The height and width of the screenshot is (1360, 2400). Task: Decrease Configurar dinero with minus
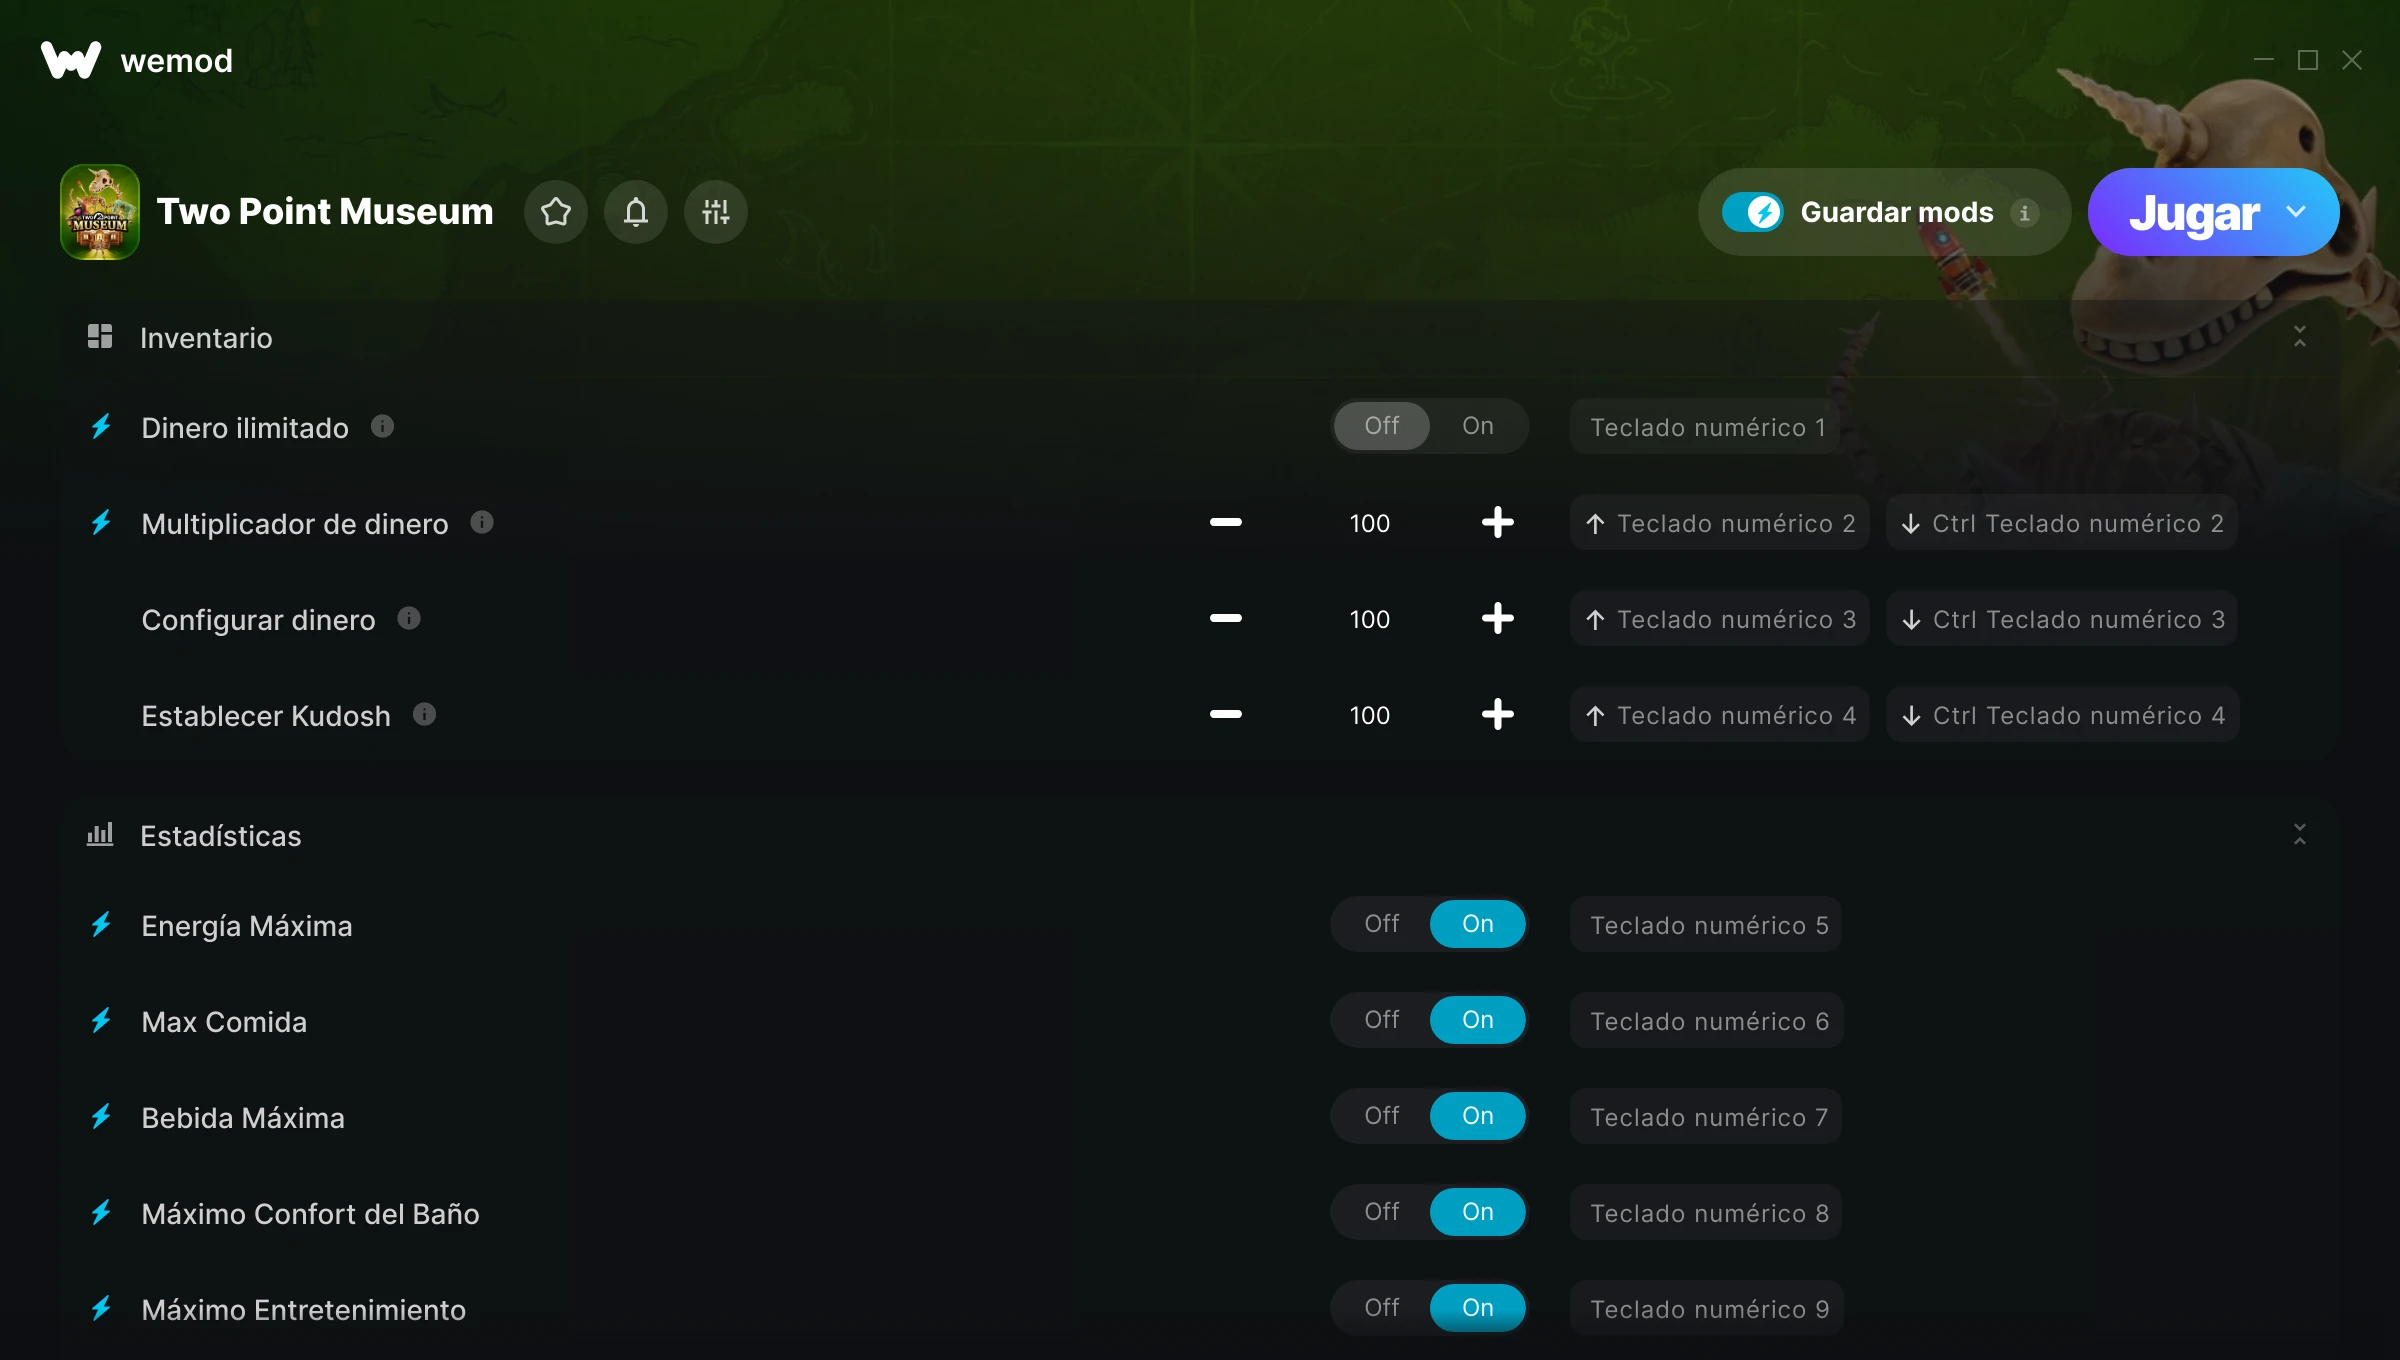1225,618
